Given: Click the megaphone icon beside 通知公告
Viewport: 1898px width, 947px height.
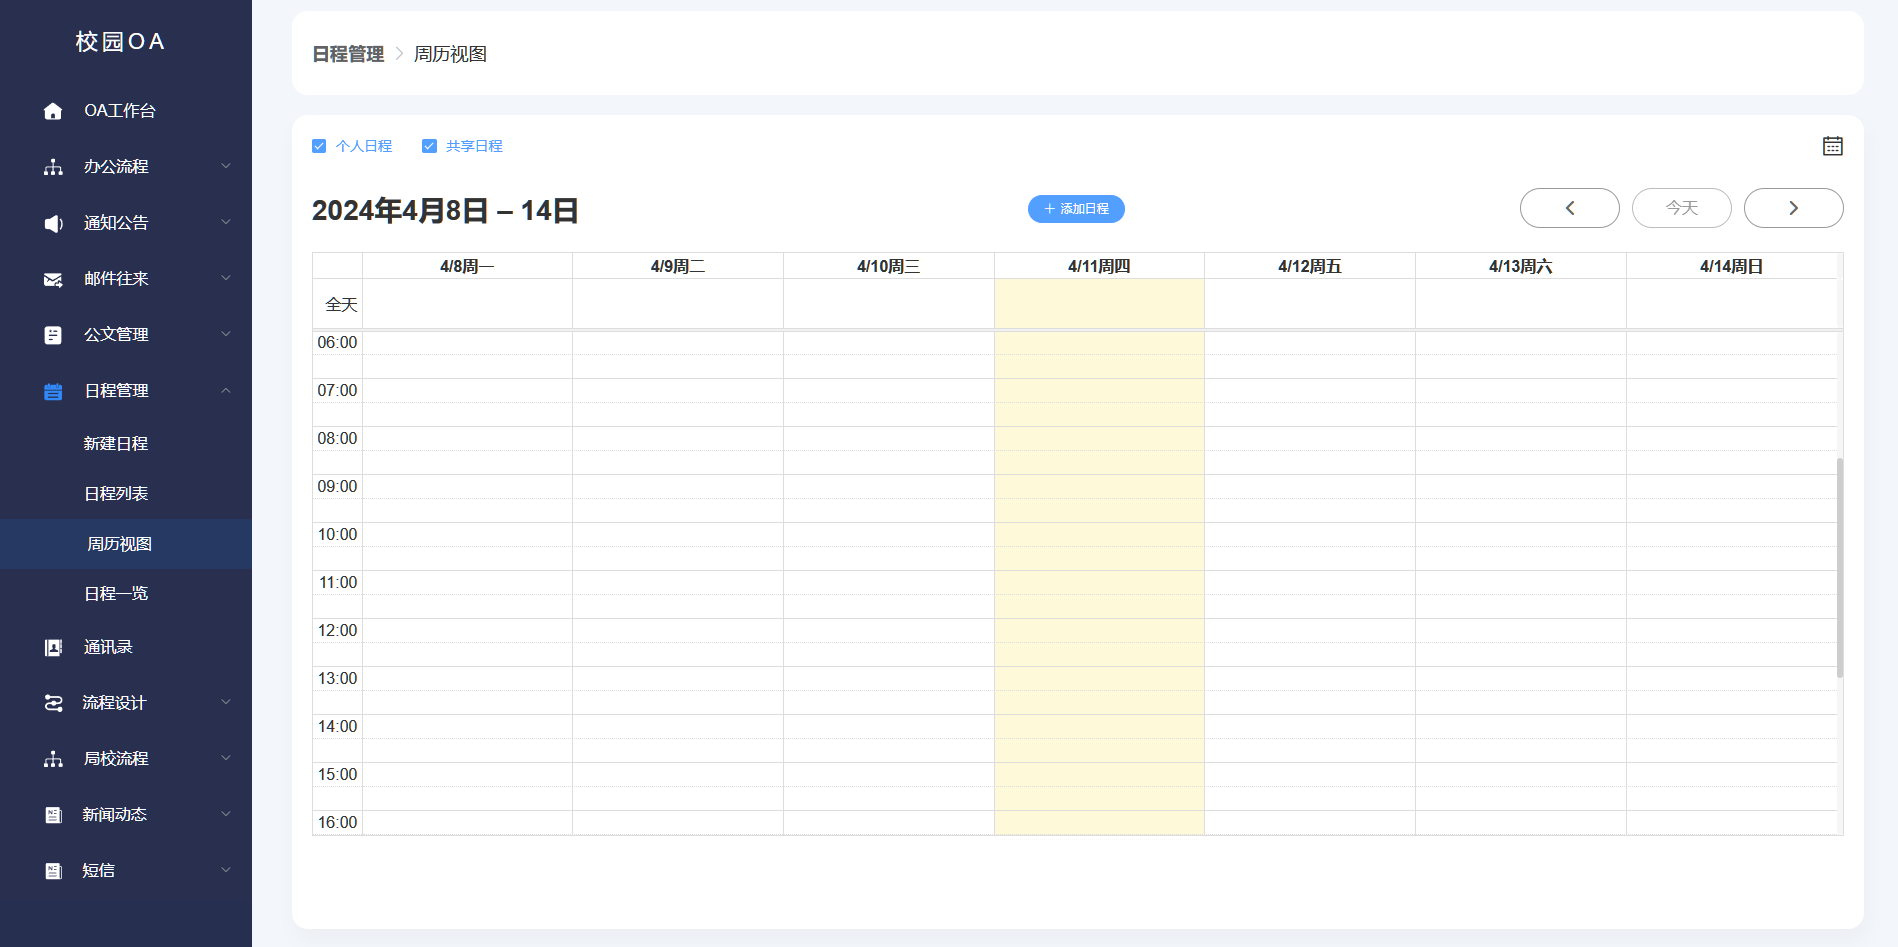Looking at the screenshot, I should pos(53,223).
